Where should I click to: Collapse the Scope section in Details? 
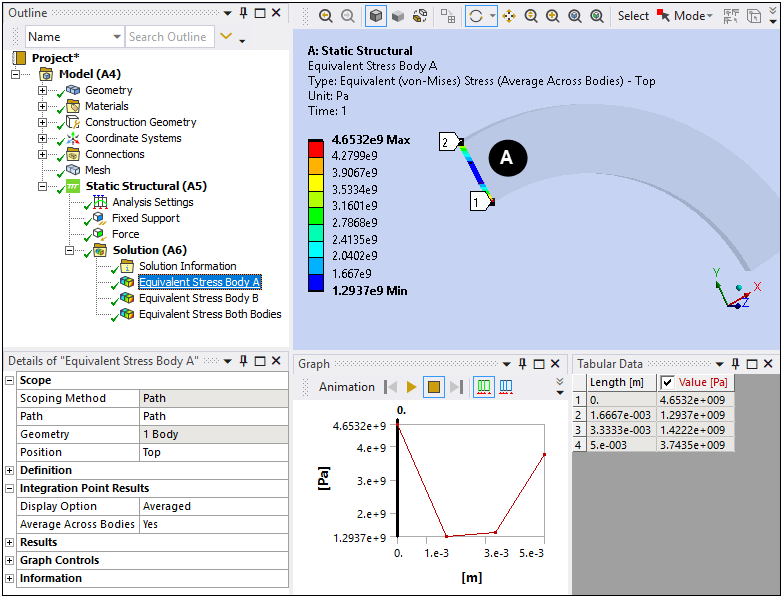[10, 381]
